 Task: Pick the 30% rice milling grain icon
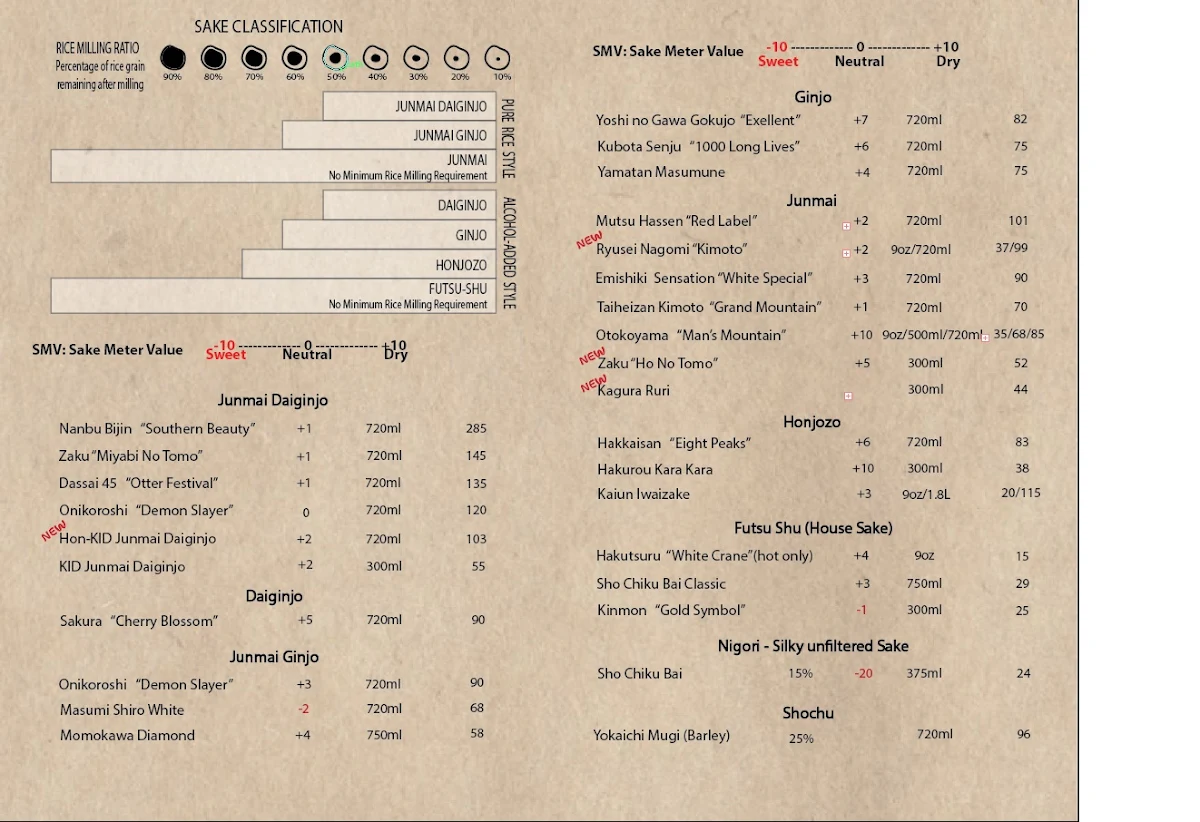click(416, 58)
